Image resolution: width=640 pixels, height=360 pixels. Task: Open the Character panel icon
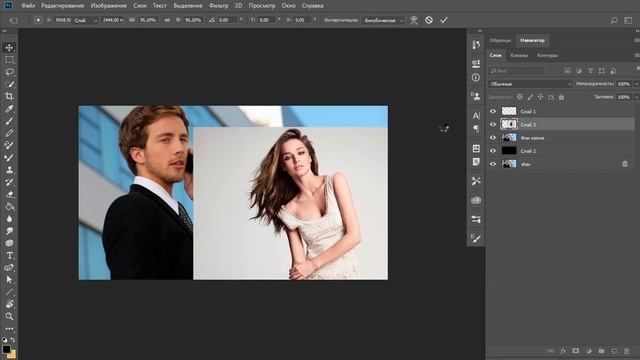coord(476,116)
